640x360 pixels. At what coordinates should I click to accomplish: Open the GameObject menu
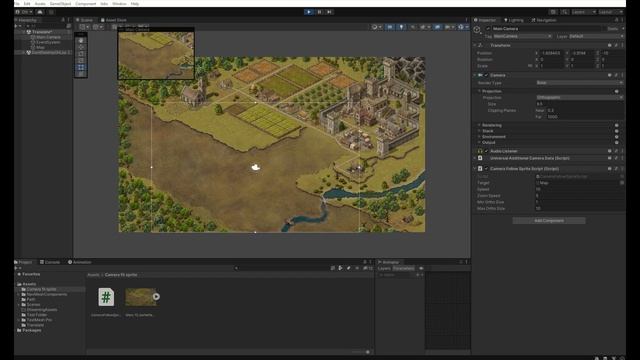[60, 4]
